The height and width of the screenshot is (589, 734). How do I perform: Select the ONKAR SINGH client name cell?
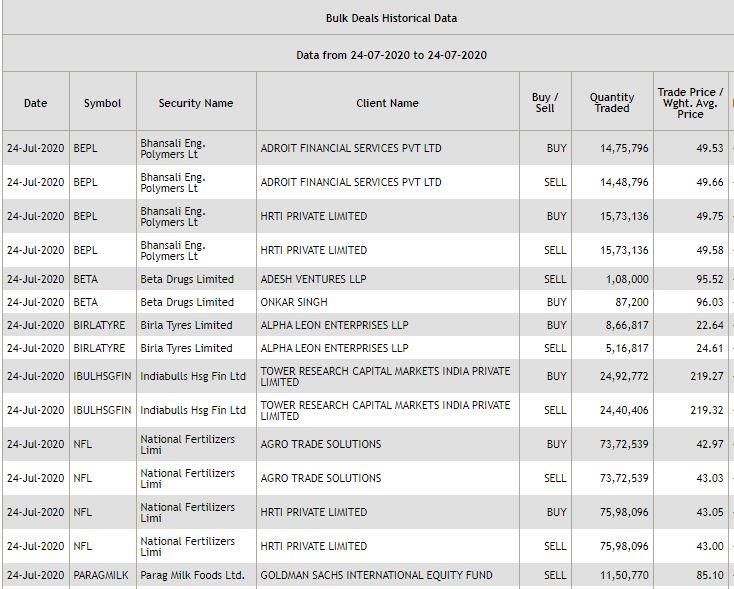pos(294,302)
